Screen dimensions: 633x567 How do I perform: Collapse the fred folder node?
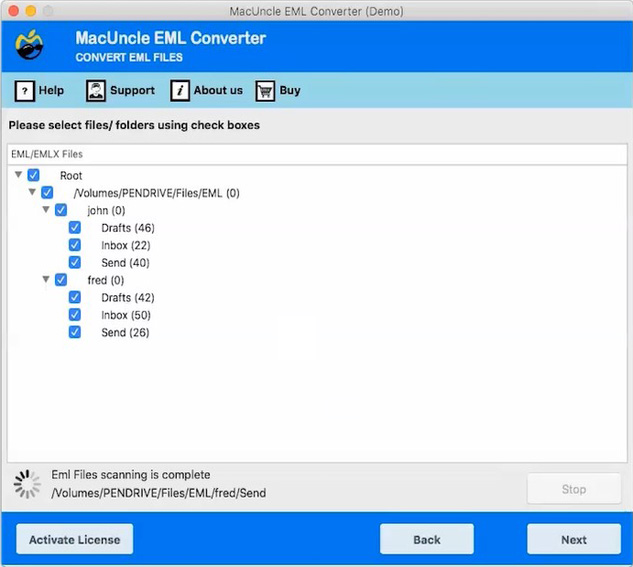pyautogui.click(x=46, y=279)
